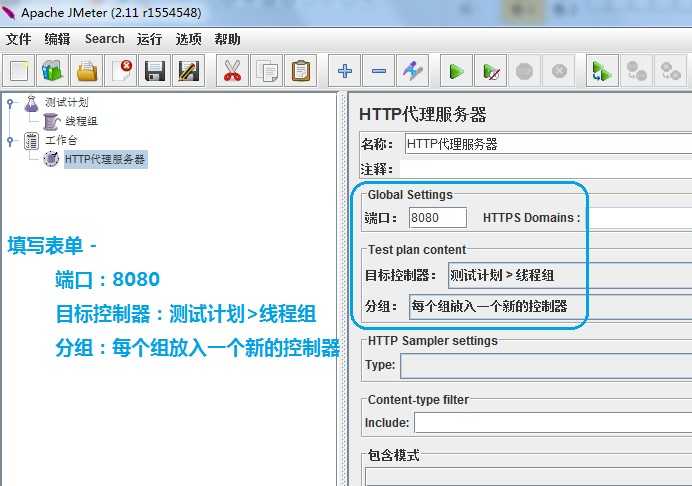
Task: Select 线程组 in the tree
Action: coord(81,121)
